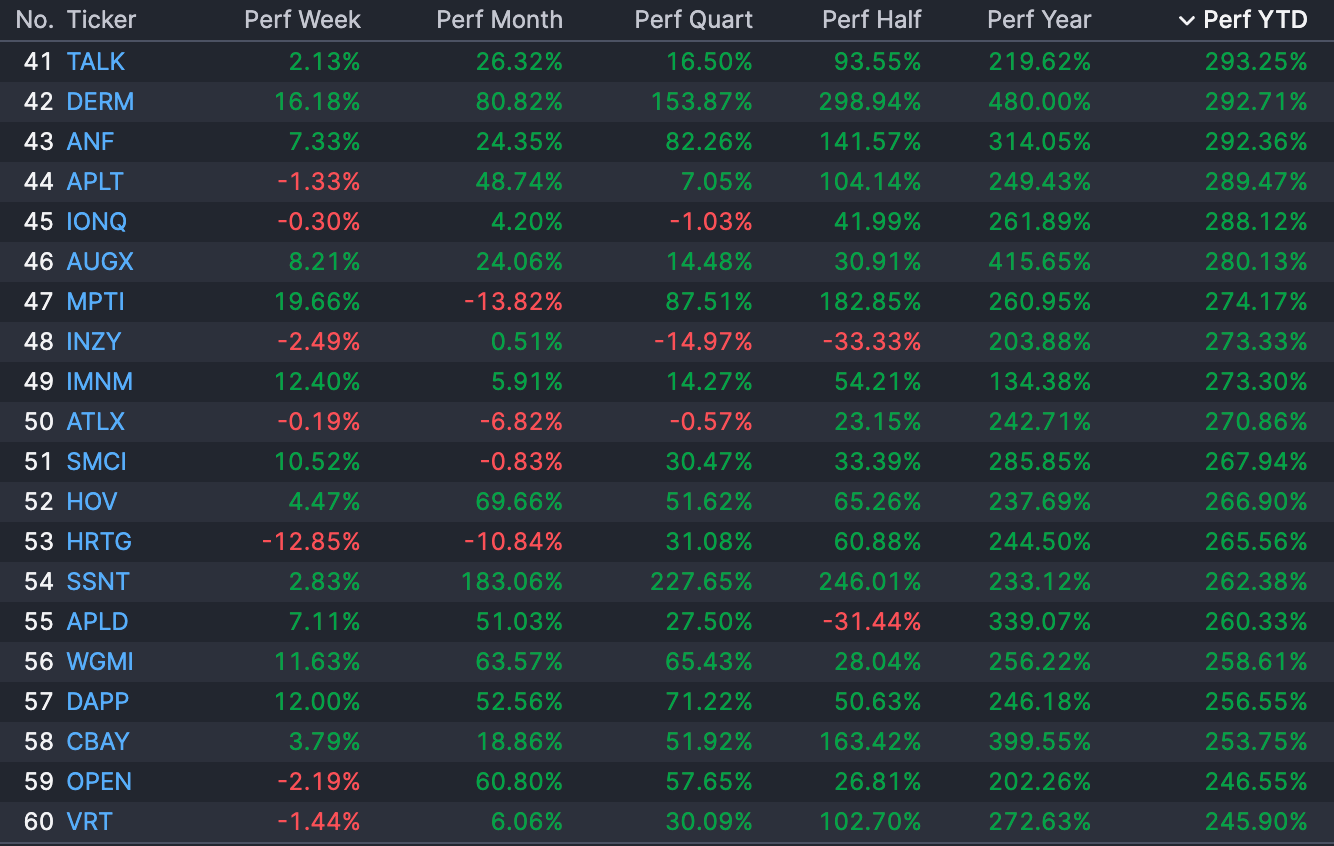Screen dimensions: 1334x846
Task: Select IMNM's Perf Year value 134.38%
Action: coord(1040,382)
